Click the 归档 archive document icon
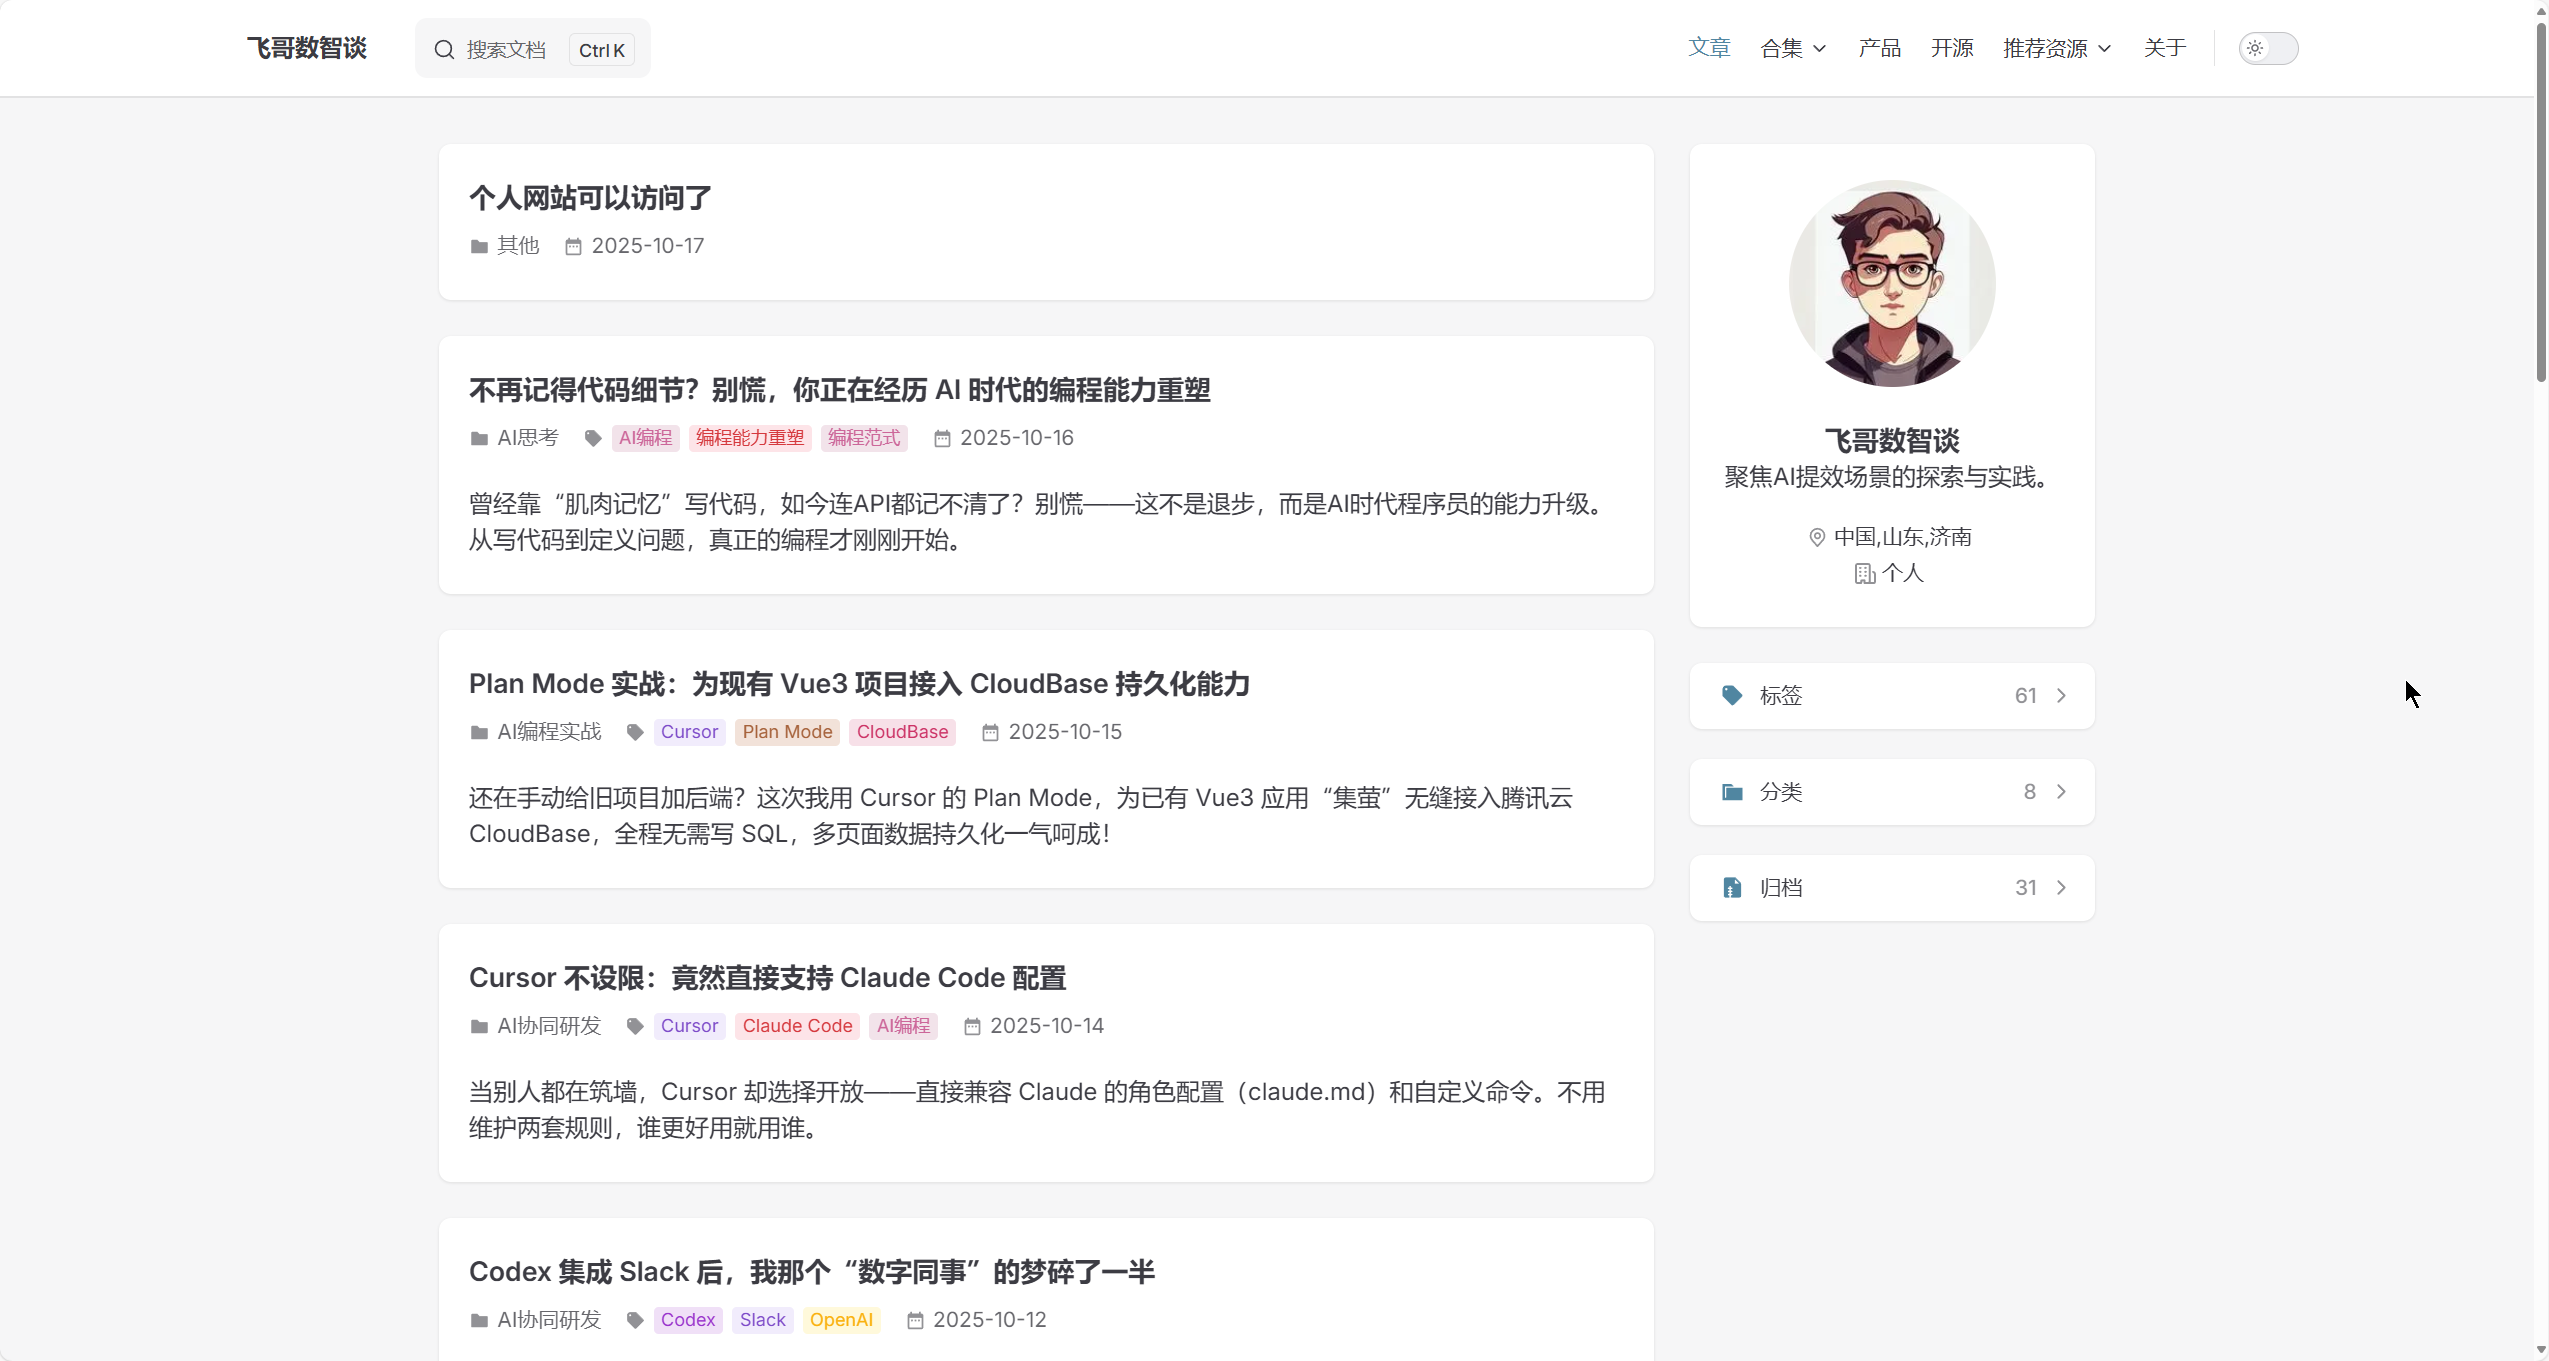The width and height of the screenshot is (2549, 1361). coord(1731,887)
